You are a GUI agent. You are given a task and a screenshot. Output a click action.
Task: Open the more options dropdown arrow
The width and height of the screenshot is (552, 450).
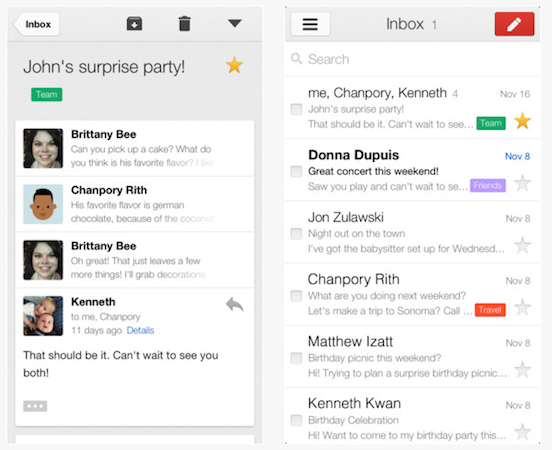pyautogui.click(x=234, y=23)
